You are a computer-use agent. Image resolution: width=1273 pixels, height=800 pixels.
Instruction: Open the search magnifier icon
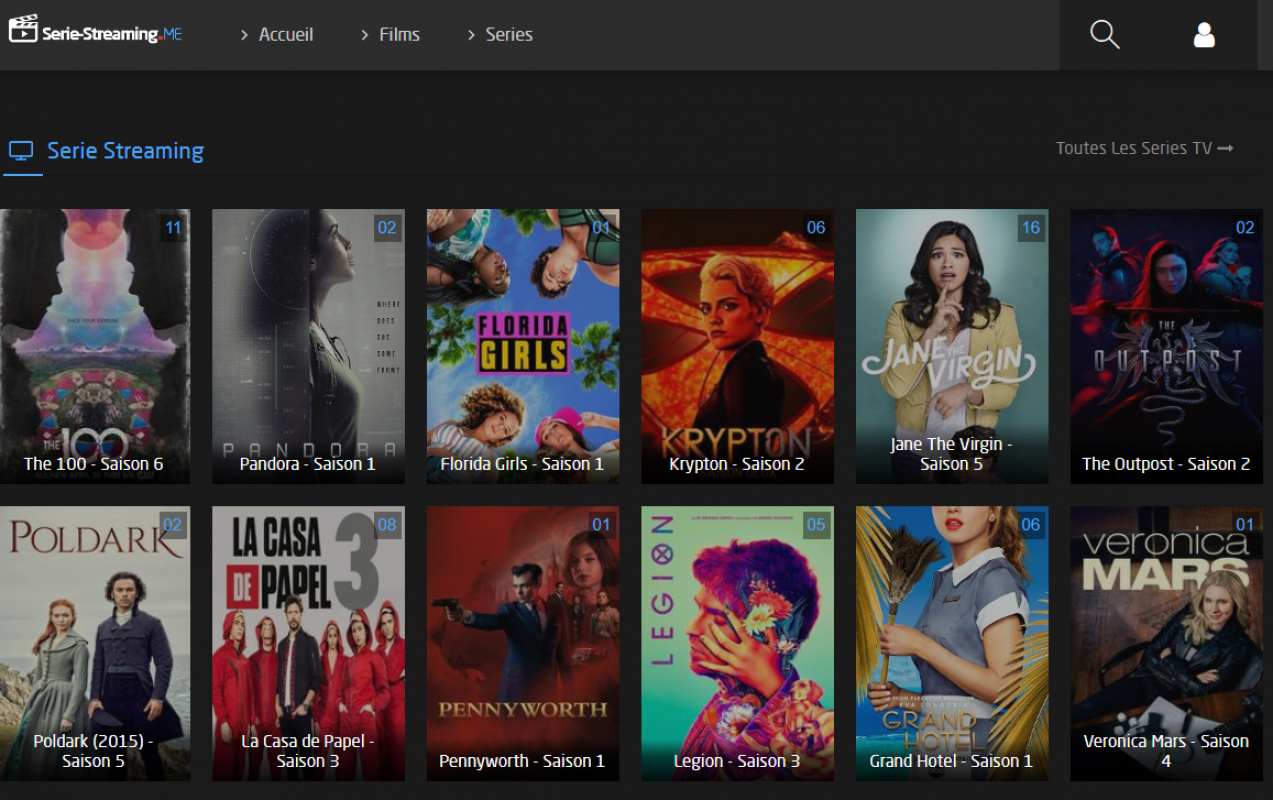(1104, 35)
